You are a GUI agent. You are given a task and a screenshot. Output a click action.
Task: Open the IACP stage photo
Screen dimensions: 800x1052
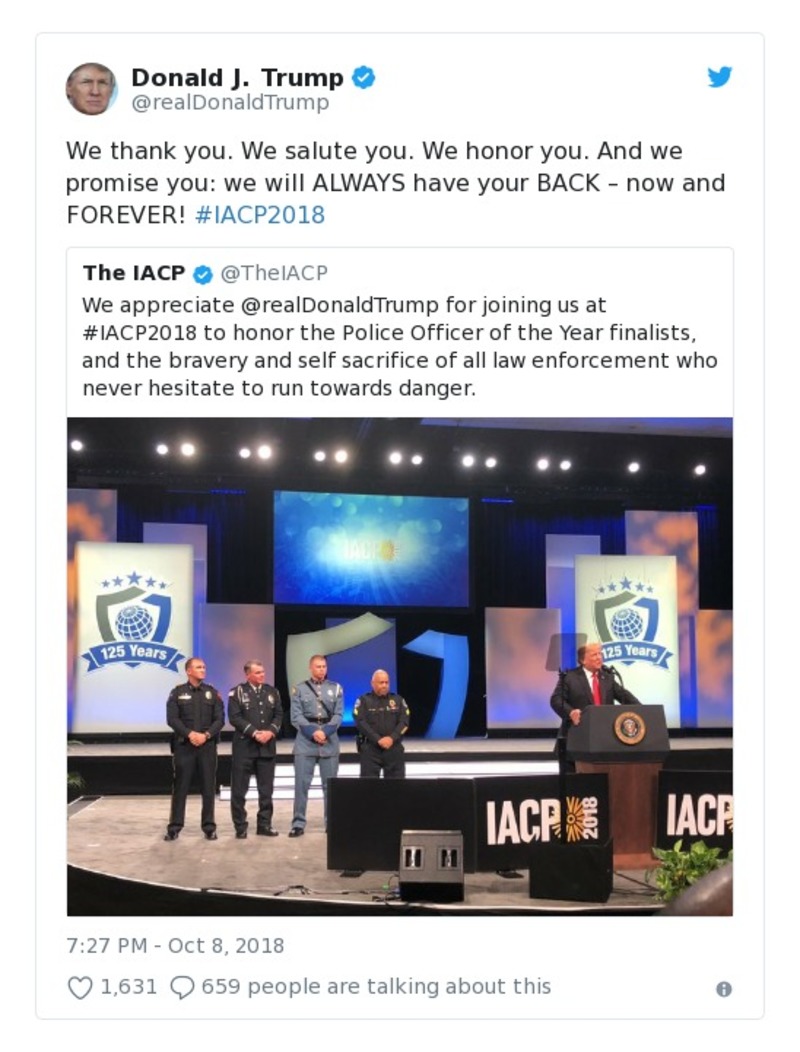tap(399, 665)
